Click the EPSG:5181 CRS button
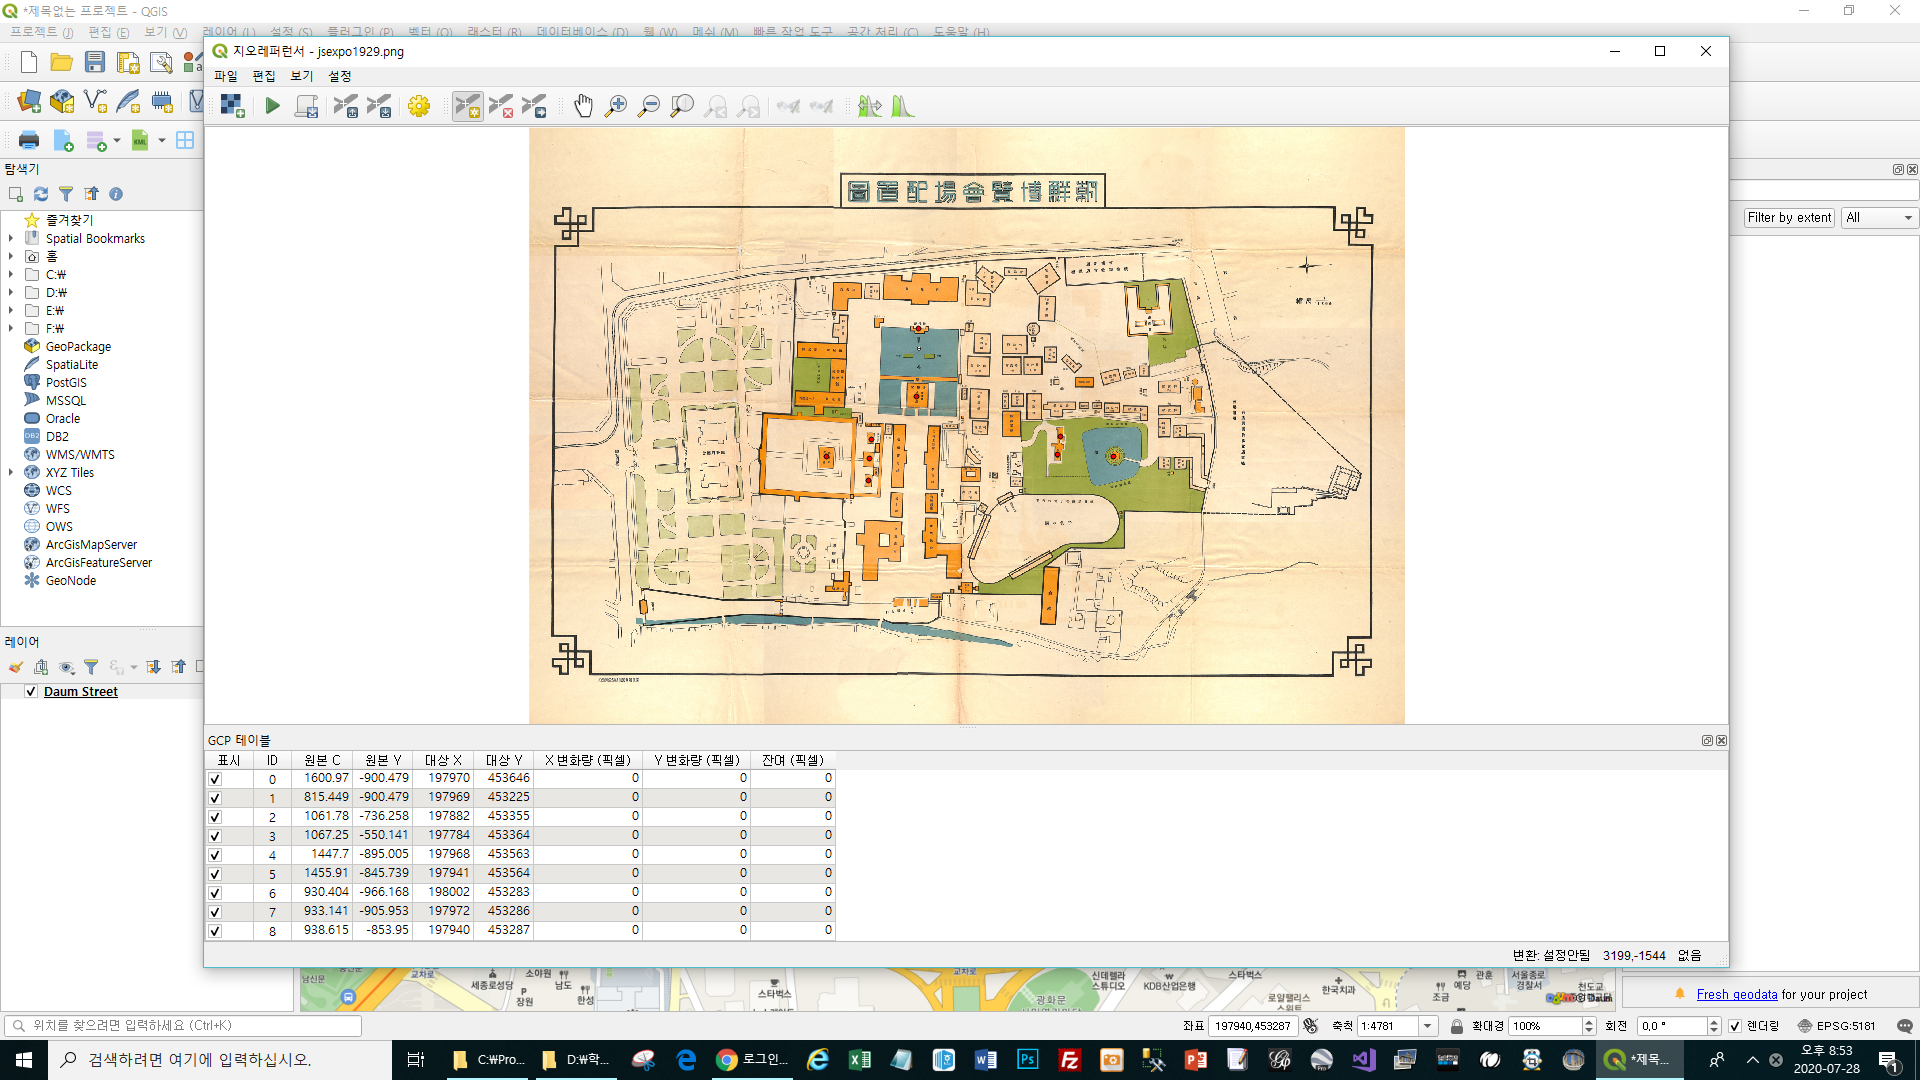 tap(1836, 1026)
